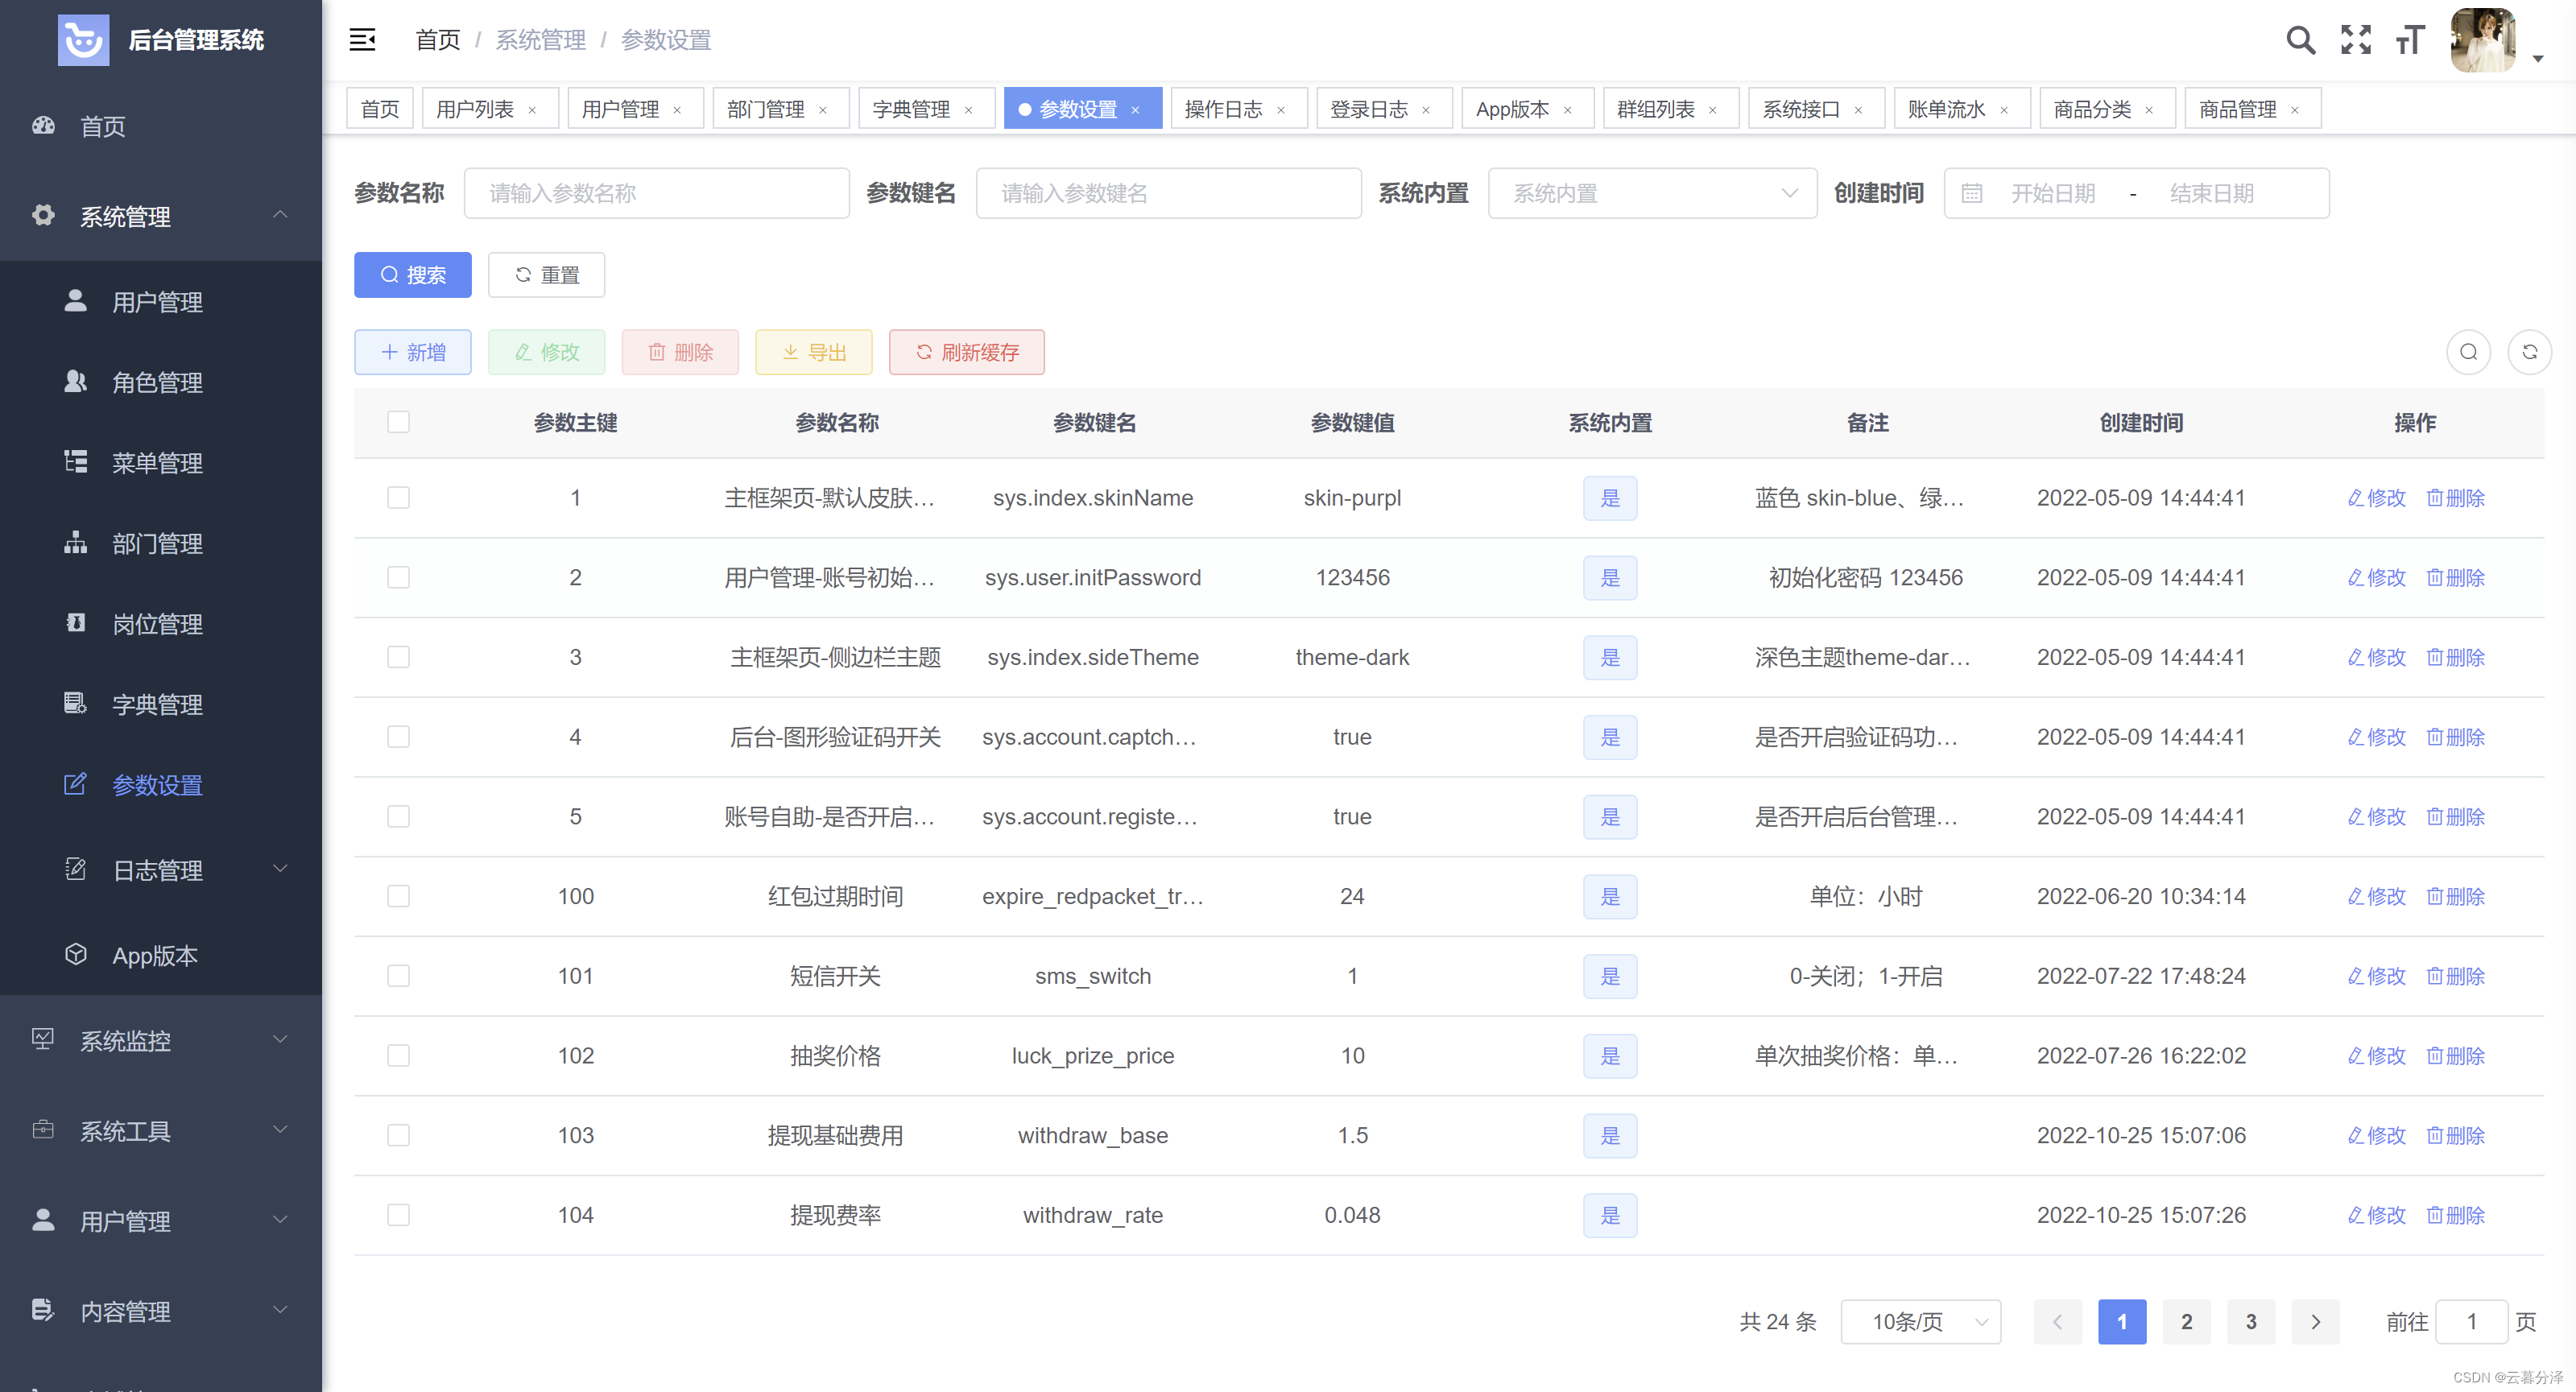The image size is (2576, 1392).
Task: Collapse sidebar with the hamburger icon
Action: (362, 40)
